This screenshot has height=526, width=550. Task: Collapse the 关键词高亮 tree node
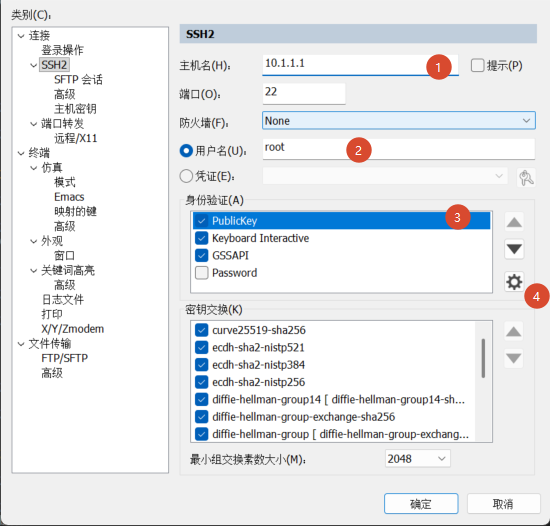(34, 270)
